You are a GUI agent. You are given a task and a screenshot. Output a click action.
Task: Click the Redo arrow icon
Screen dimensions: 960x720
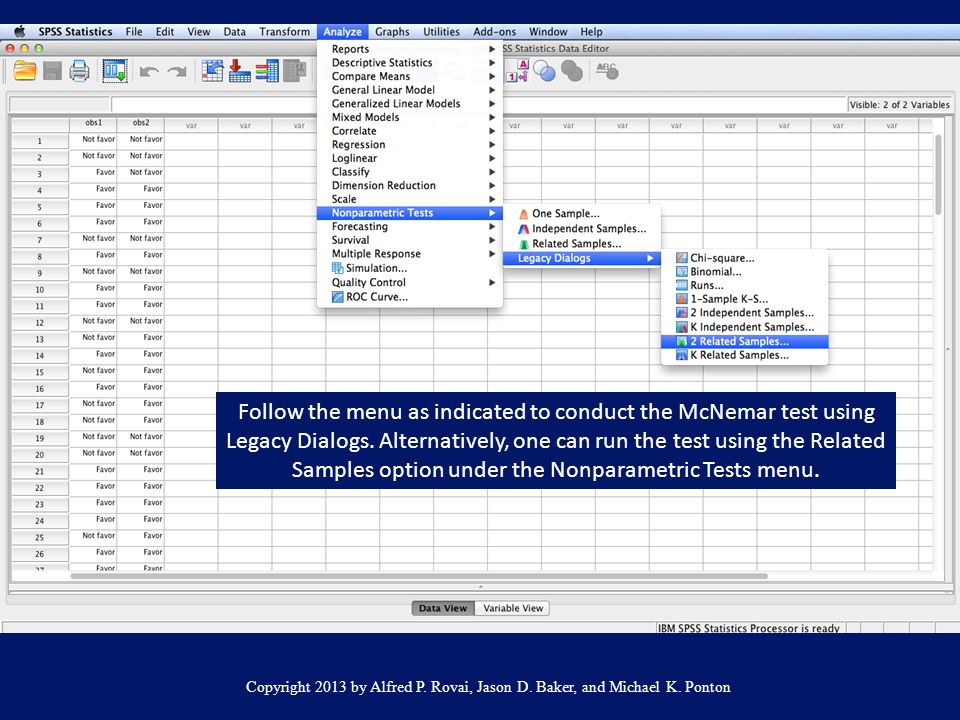click(177, 72)
